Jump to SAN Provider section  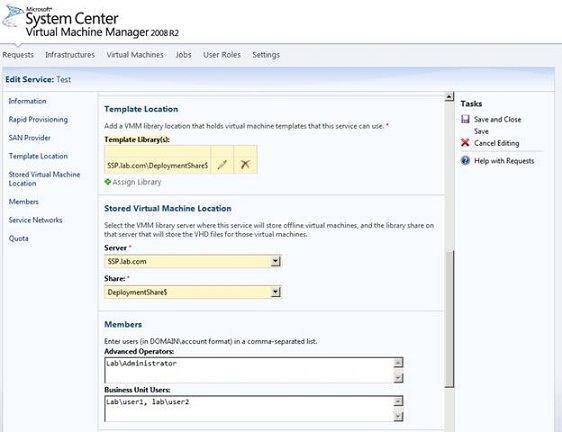(x=30, y=138)
